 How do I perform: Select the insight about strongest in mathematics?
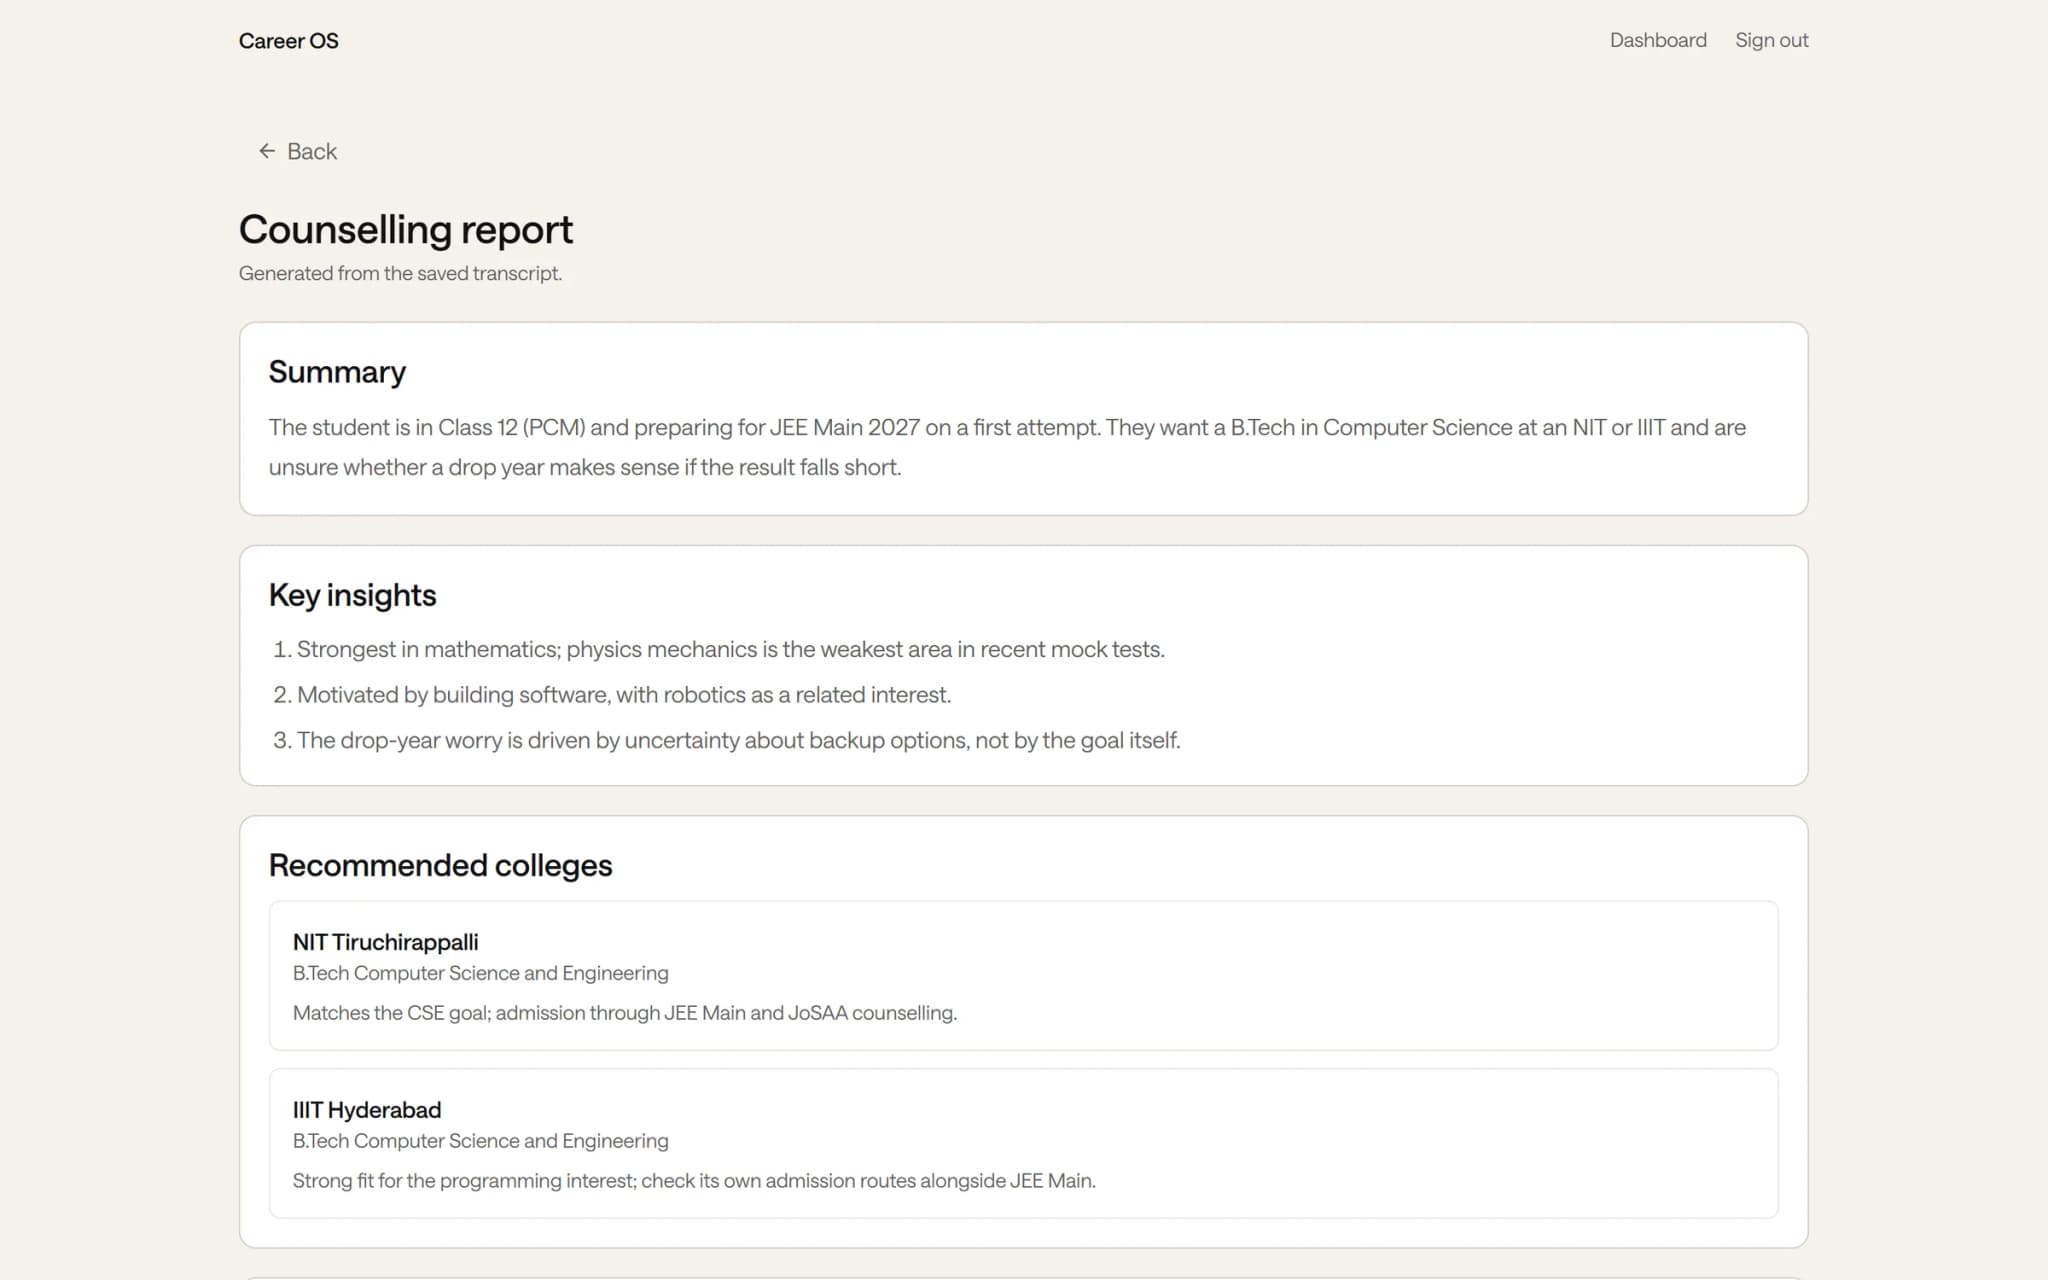[x=731, y=649]
